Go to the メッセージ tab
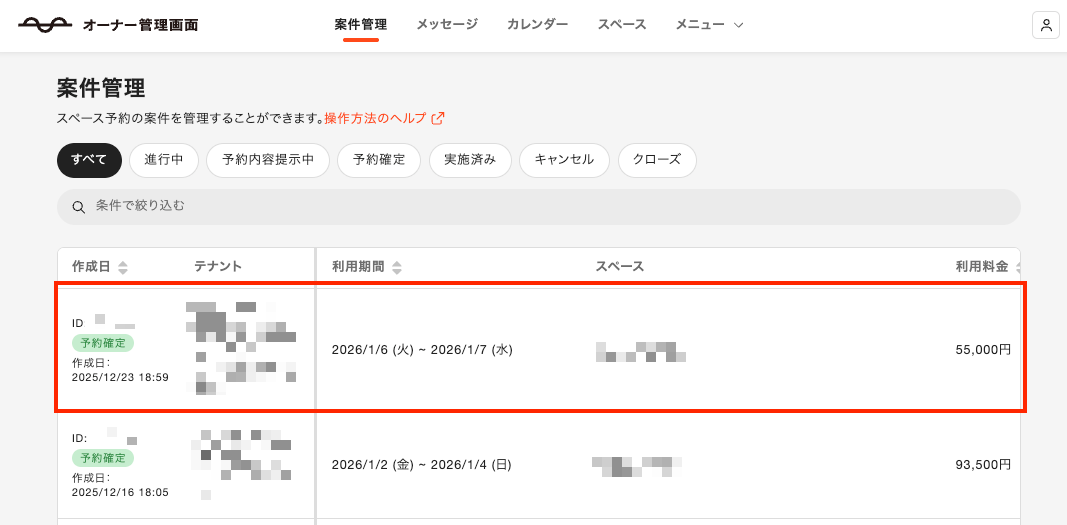The width and height of the screenshot is (1067, 525). tap(447, 25)
